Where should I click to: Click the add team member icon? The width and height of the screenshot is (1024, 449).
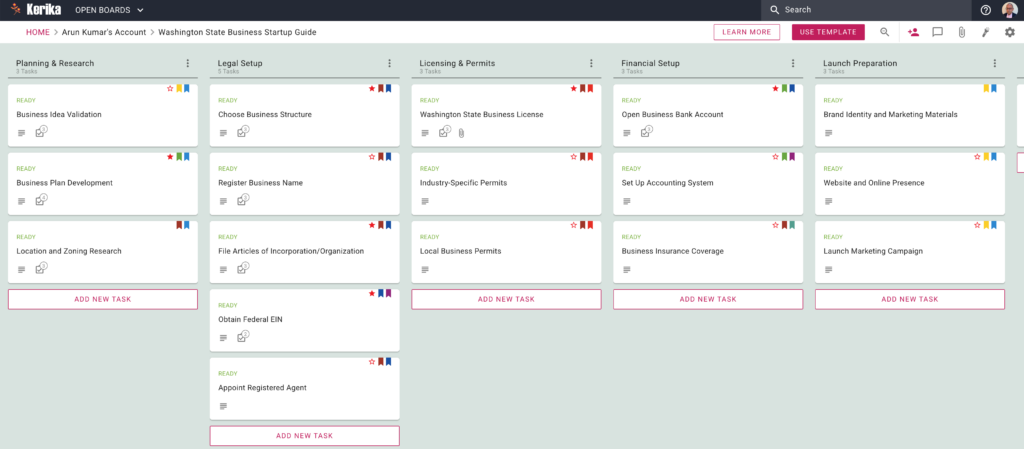(x=913, y=32)
